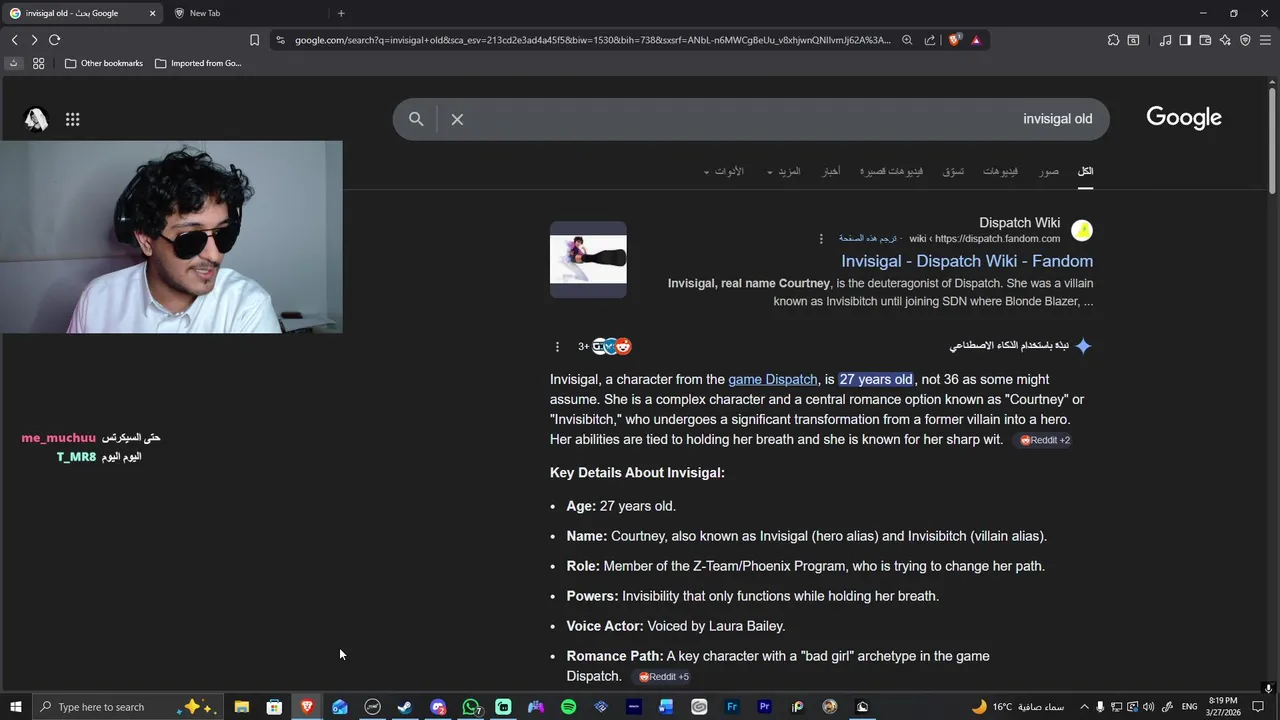Open new tab with plus button
The width and height of the screenshot is (1280, 720).
click(x=341, y=13)
